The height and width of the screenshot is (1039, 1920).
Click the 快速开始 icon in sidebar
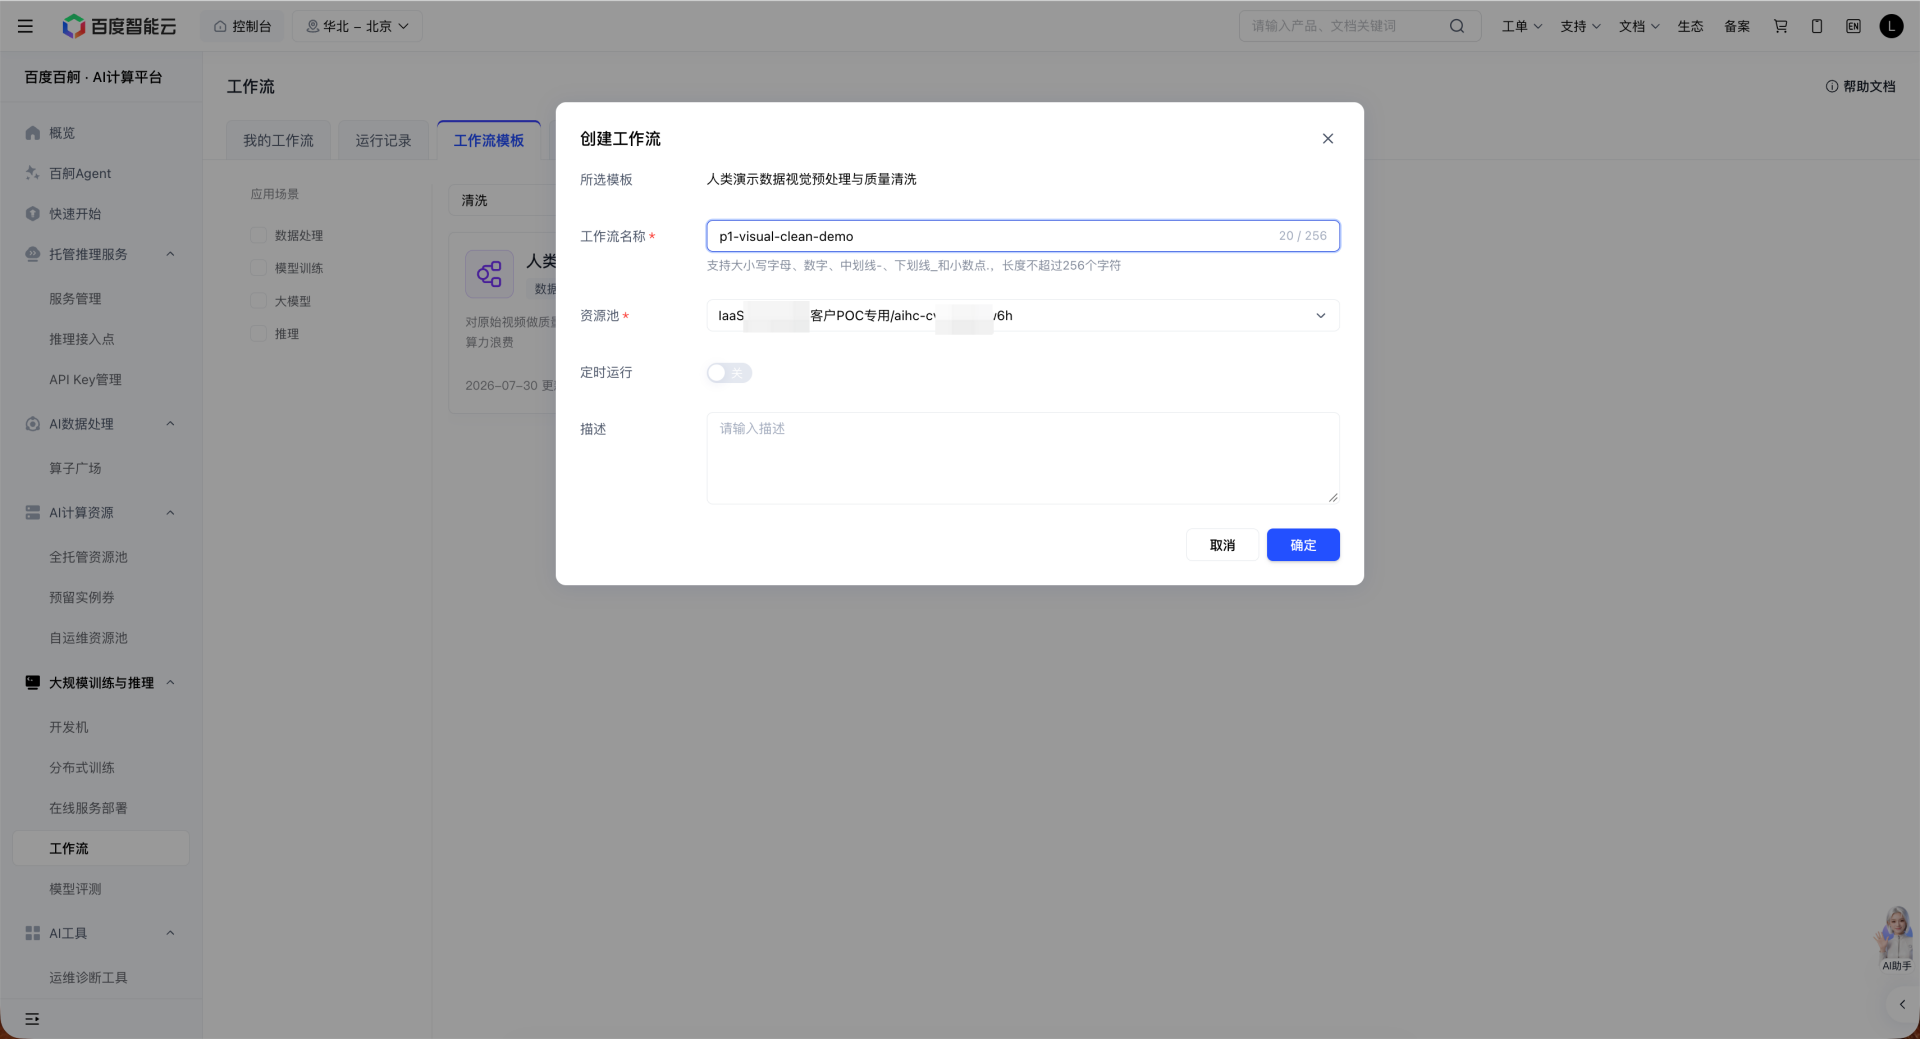click(33, 213)
